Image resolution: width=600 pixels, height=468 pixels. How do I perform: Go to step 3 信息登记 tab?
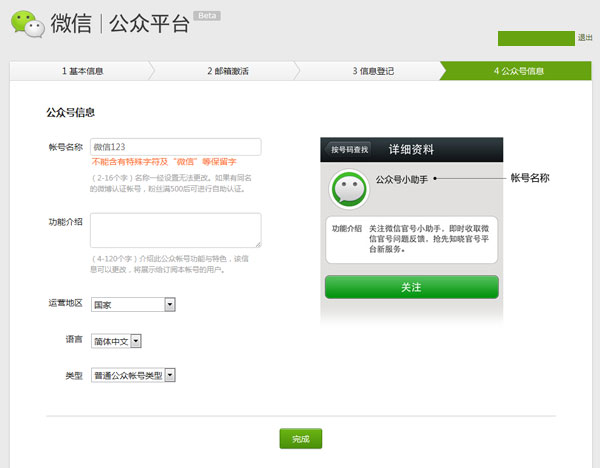tap(373, 71)
